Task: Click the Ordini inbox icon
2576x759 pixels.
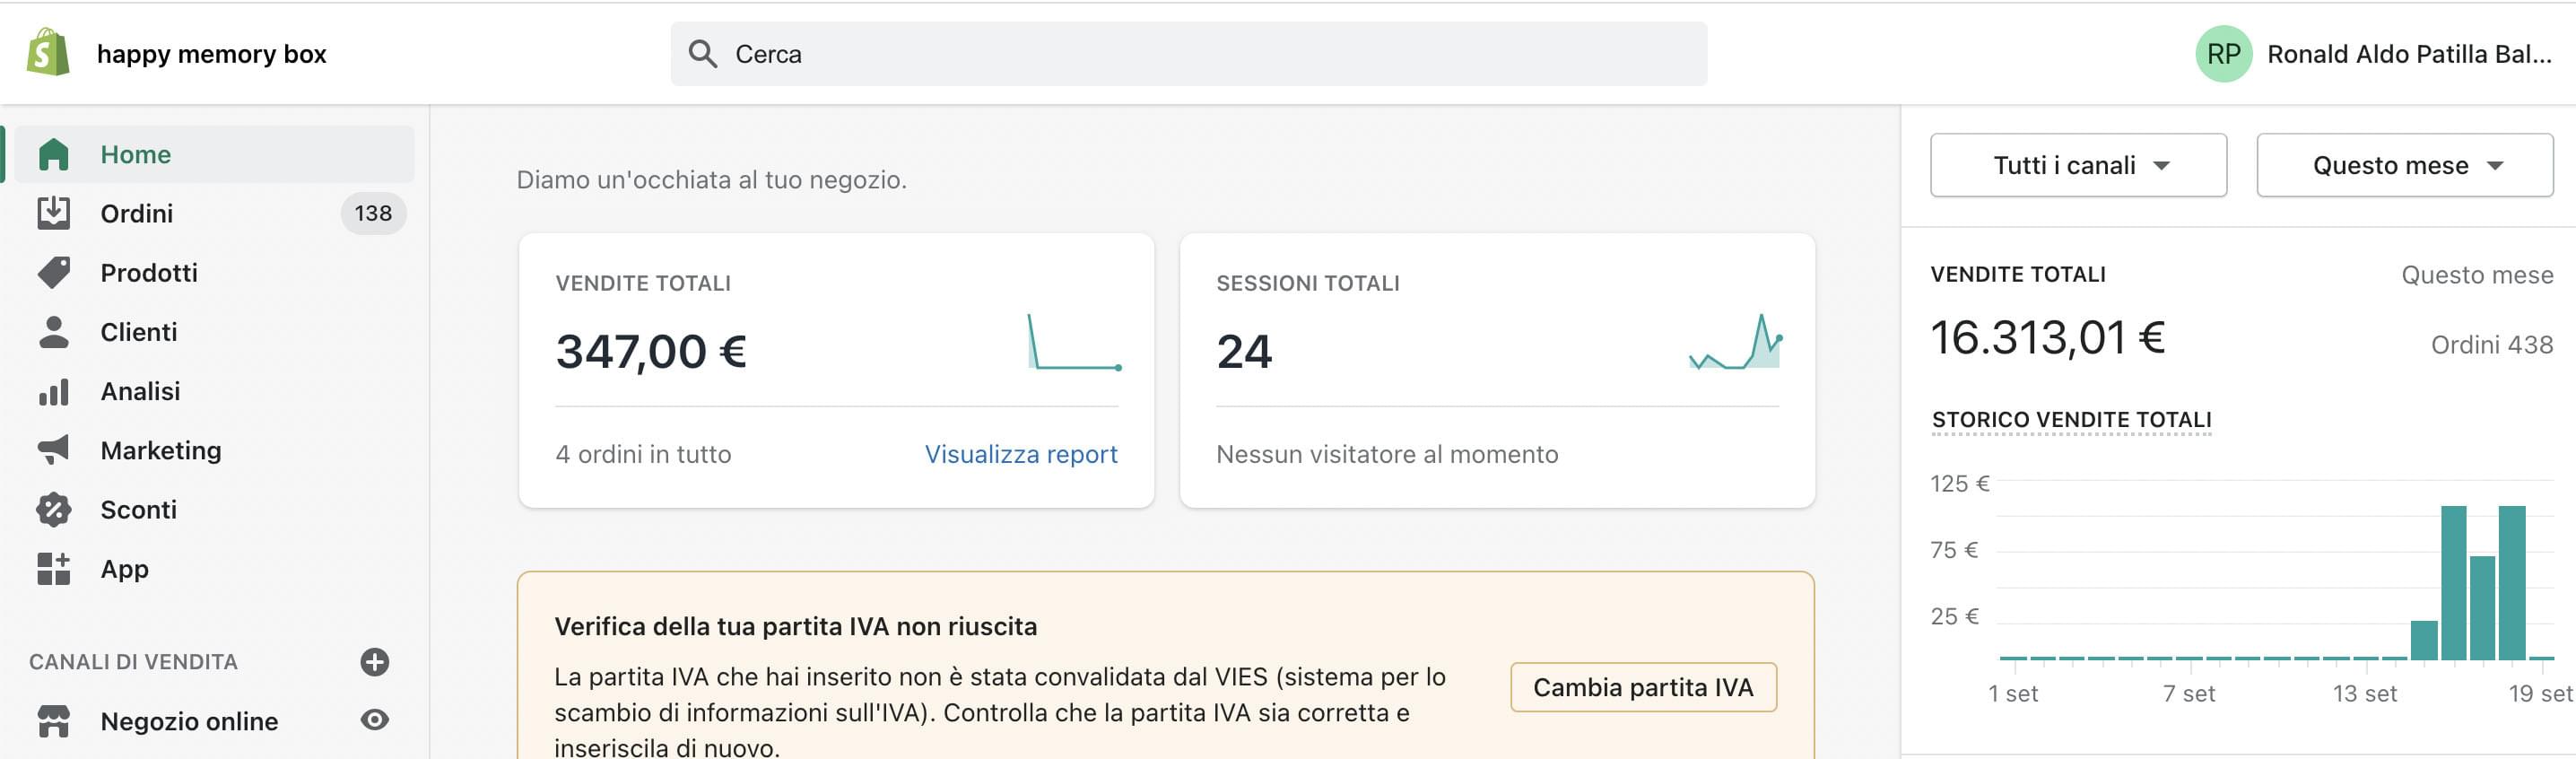Action: (x=53, y=213)
